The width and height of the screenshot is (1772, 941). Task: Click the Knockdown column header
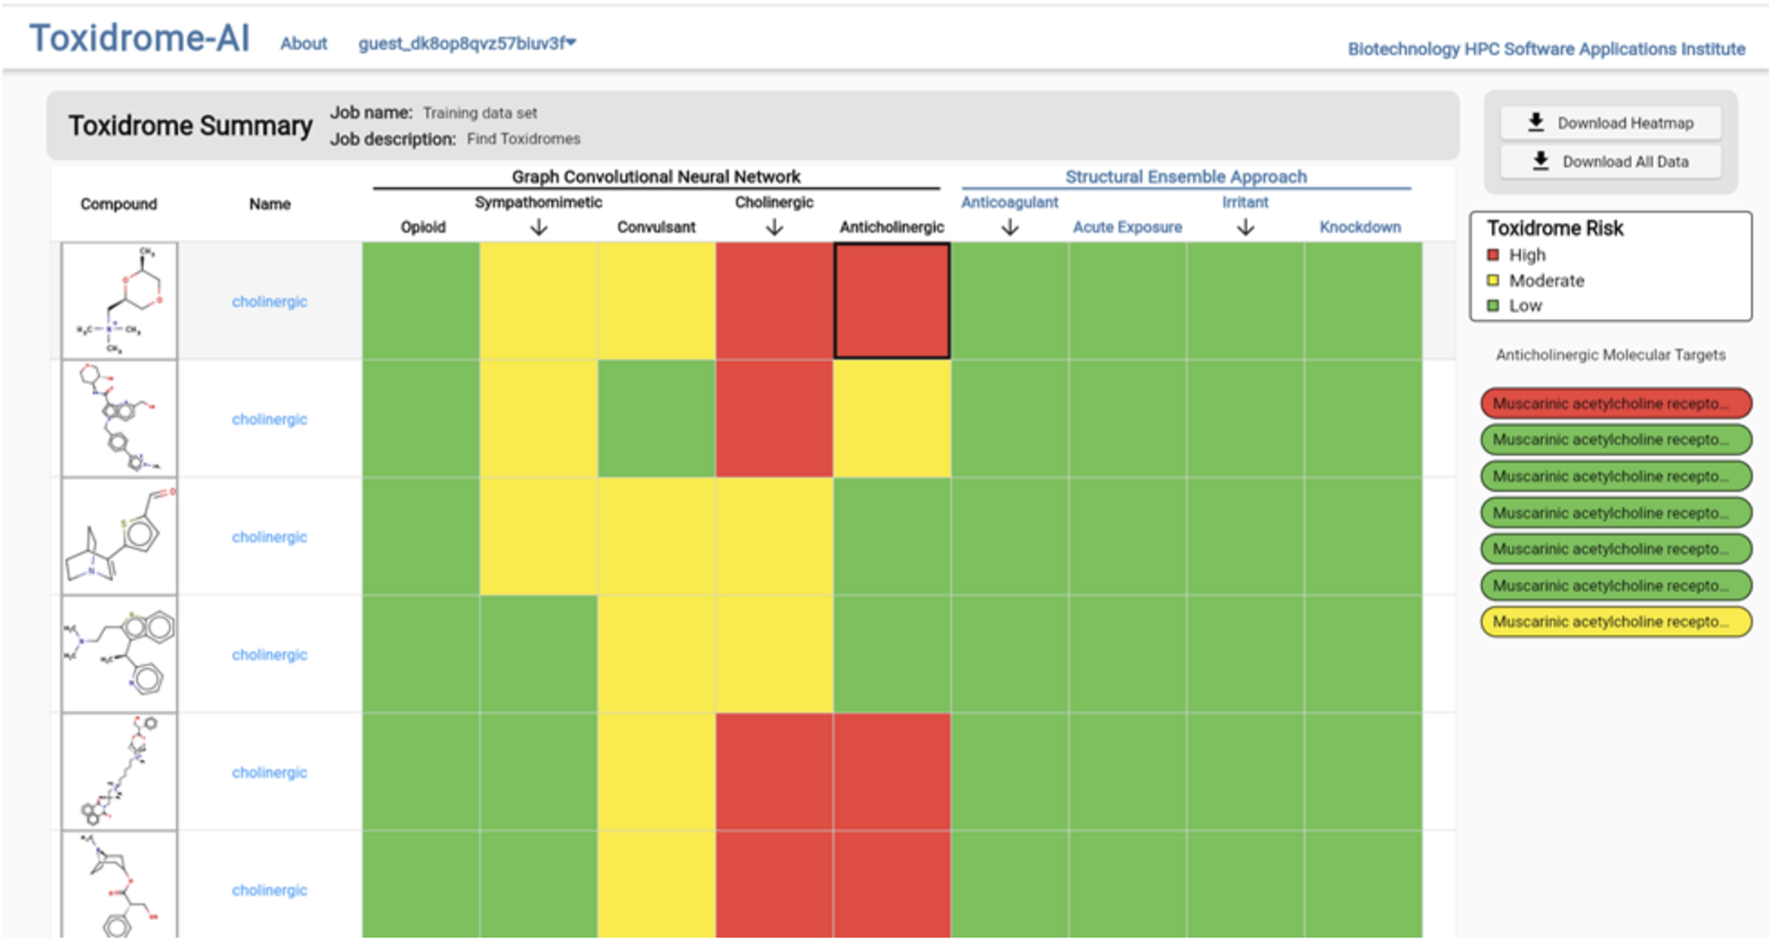(1359, 227)
